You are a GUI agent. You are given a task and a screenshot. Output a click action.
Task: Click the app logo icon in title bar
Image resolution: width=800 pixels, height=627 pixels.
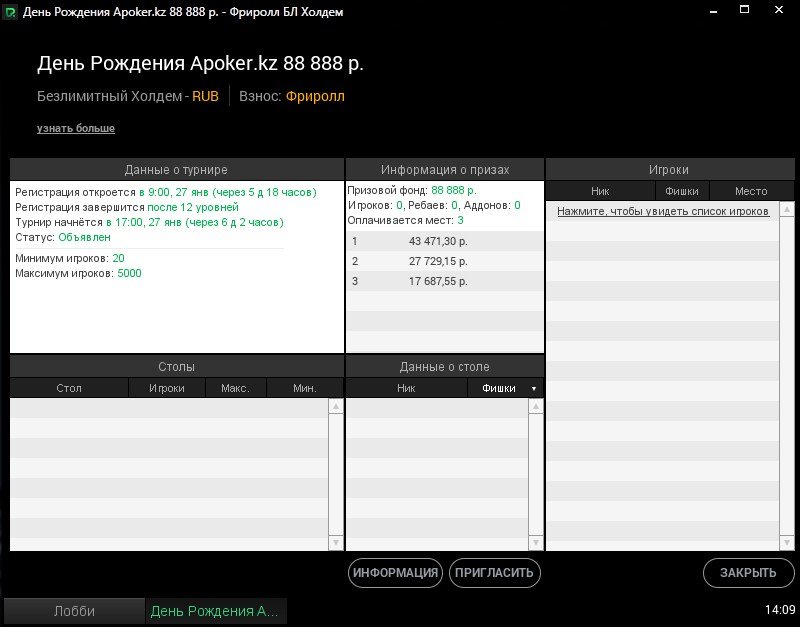coord(10,12)
